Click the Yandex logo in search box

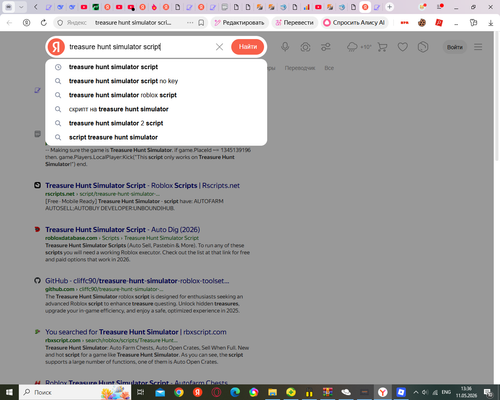coord(56,47)
